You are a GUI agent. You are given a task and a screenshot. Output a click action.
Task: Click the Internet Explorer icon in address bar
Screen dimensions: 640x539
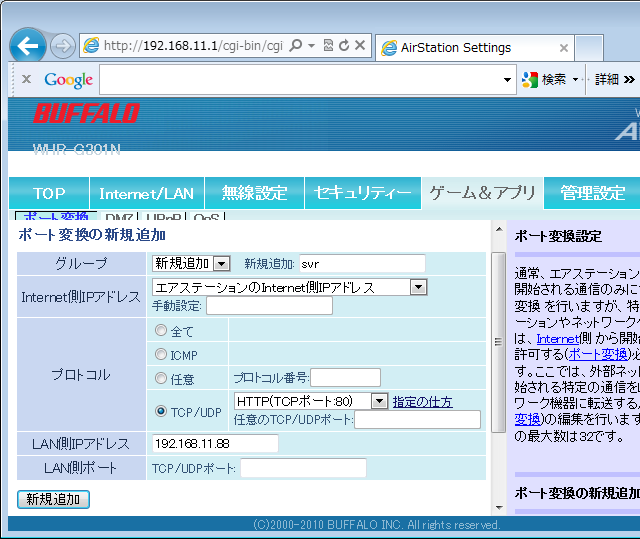(91, 45)
